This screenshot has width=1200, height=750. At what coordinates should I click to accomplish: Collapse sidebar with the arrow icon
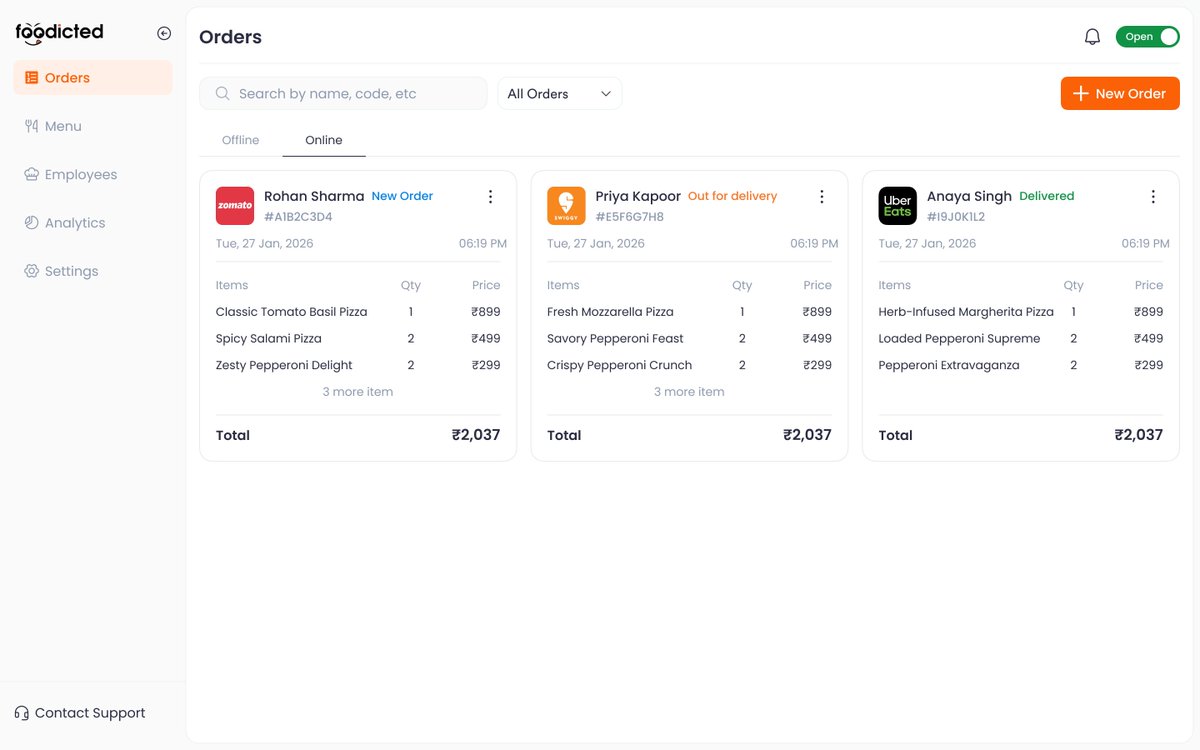[x=164, y=34]
